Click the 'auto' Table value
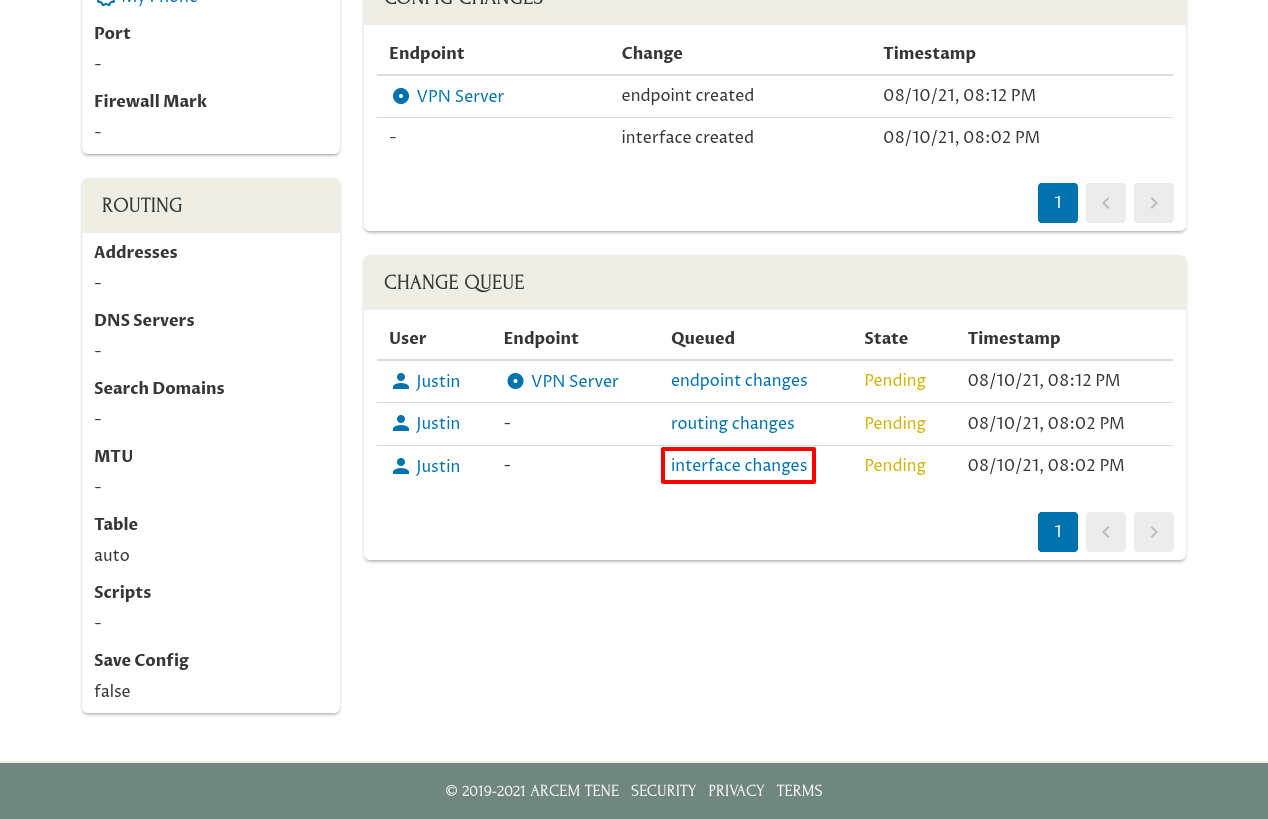Viewport: 1268px width, 819px height. tap(112, 555)
